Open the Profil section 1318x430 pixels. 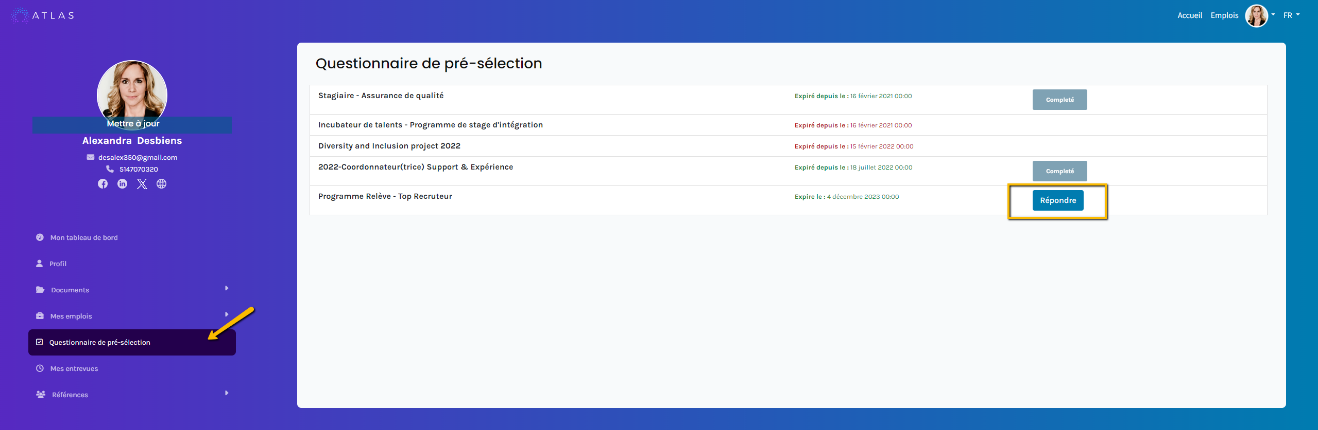click(x=58, y=263)
